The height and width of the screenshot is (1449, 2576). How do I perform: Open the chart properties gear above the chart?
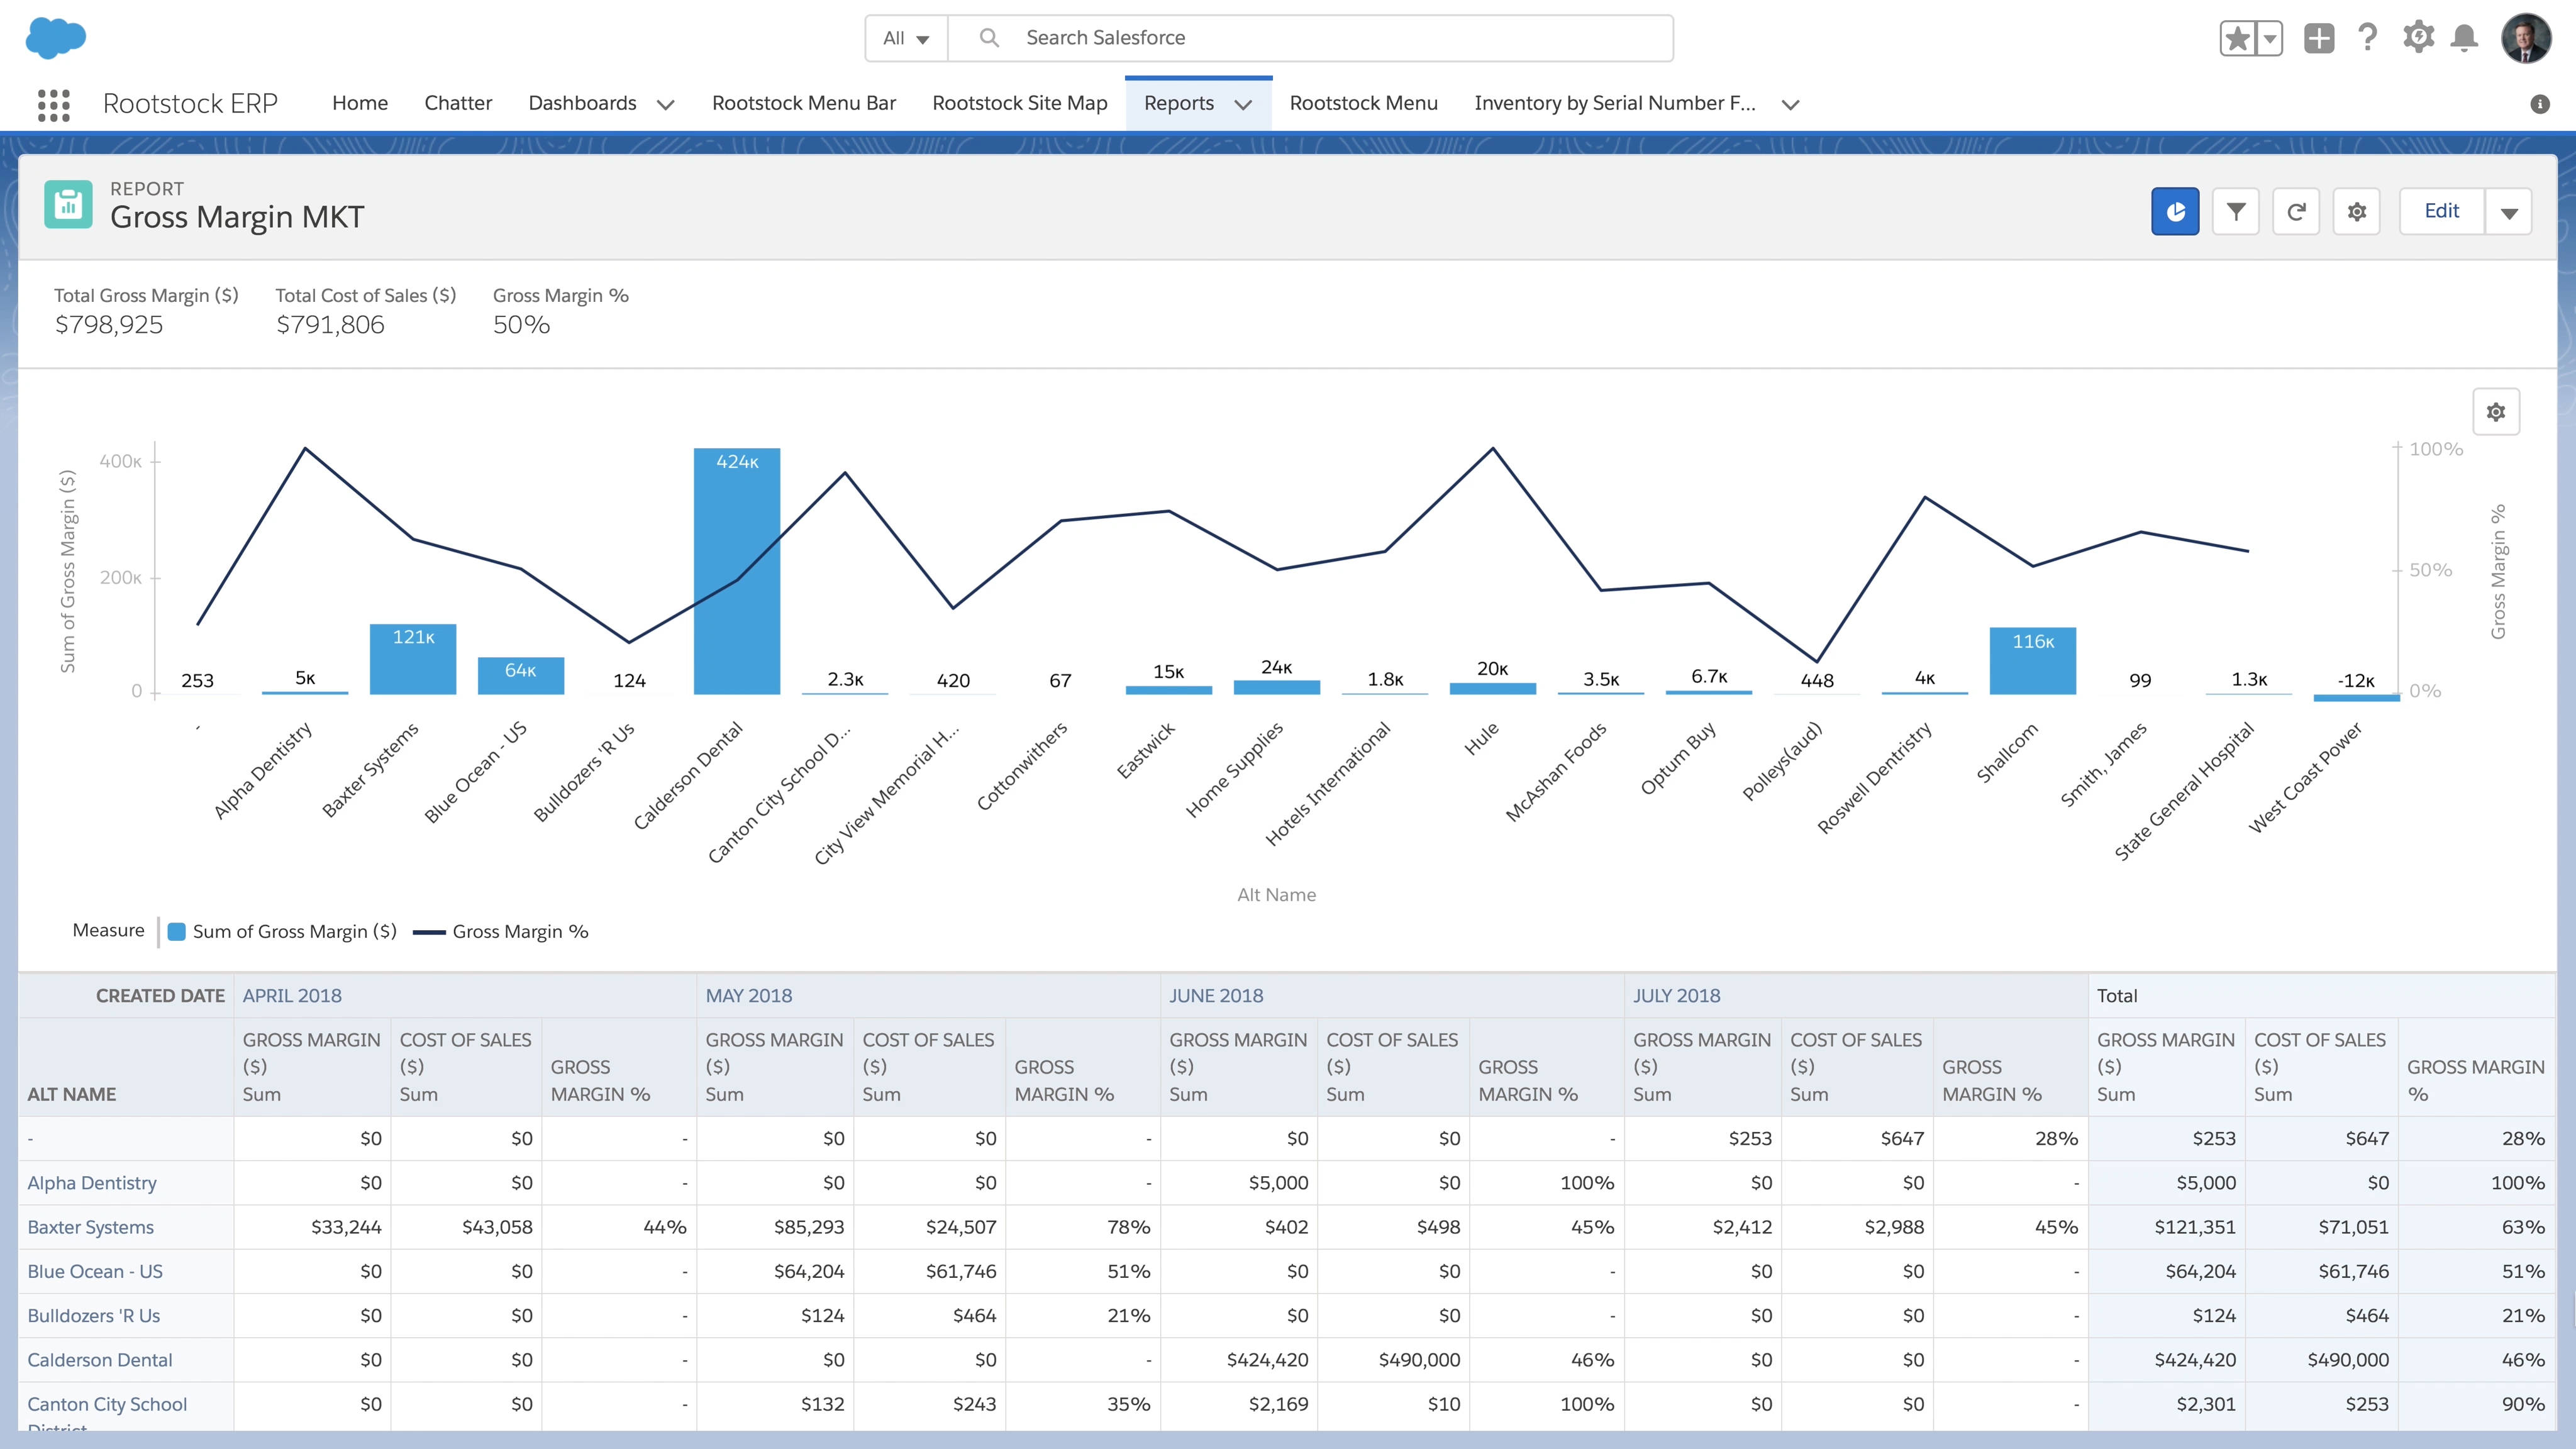[2495, 411]
